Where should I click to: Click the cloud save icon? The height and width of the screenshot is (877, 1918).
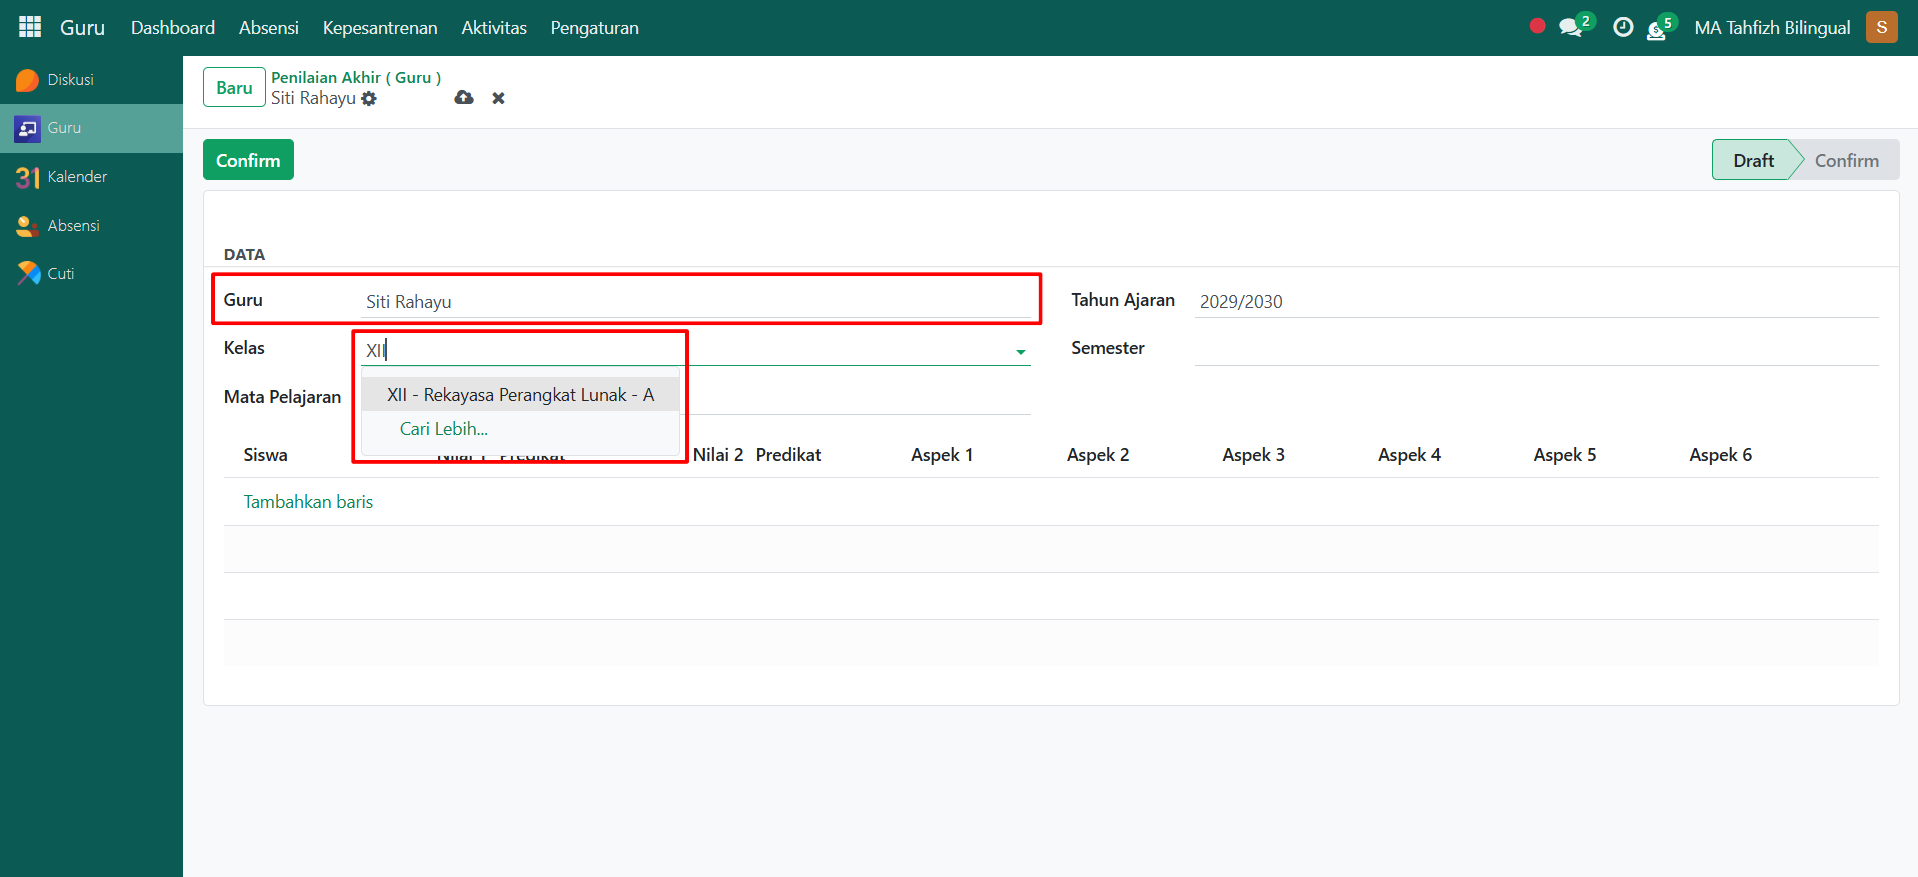pos(464,98)
